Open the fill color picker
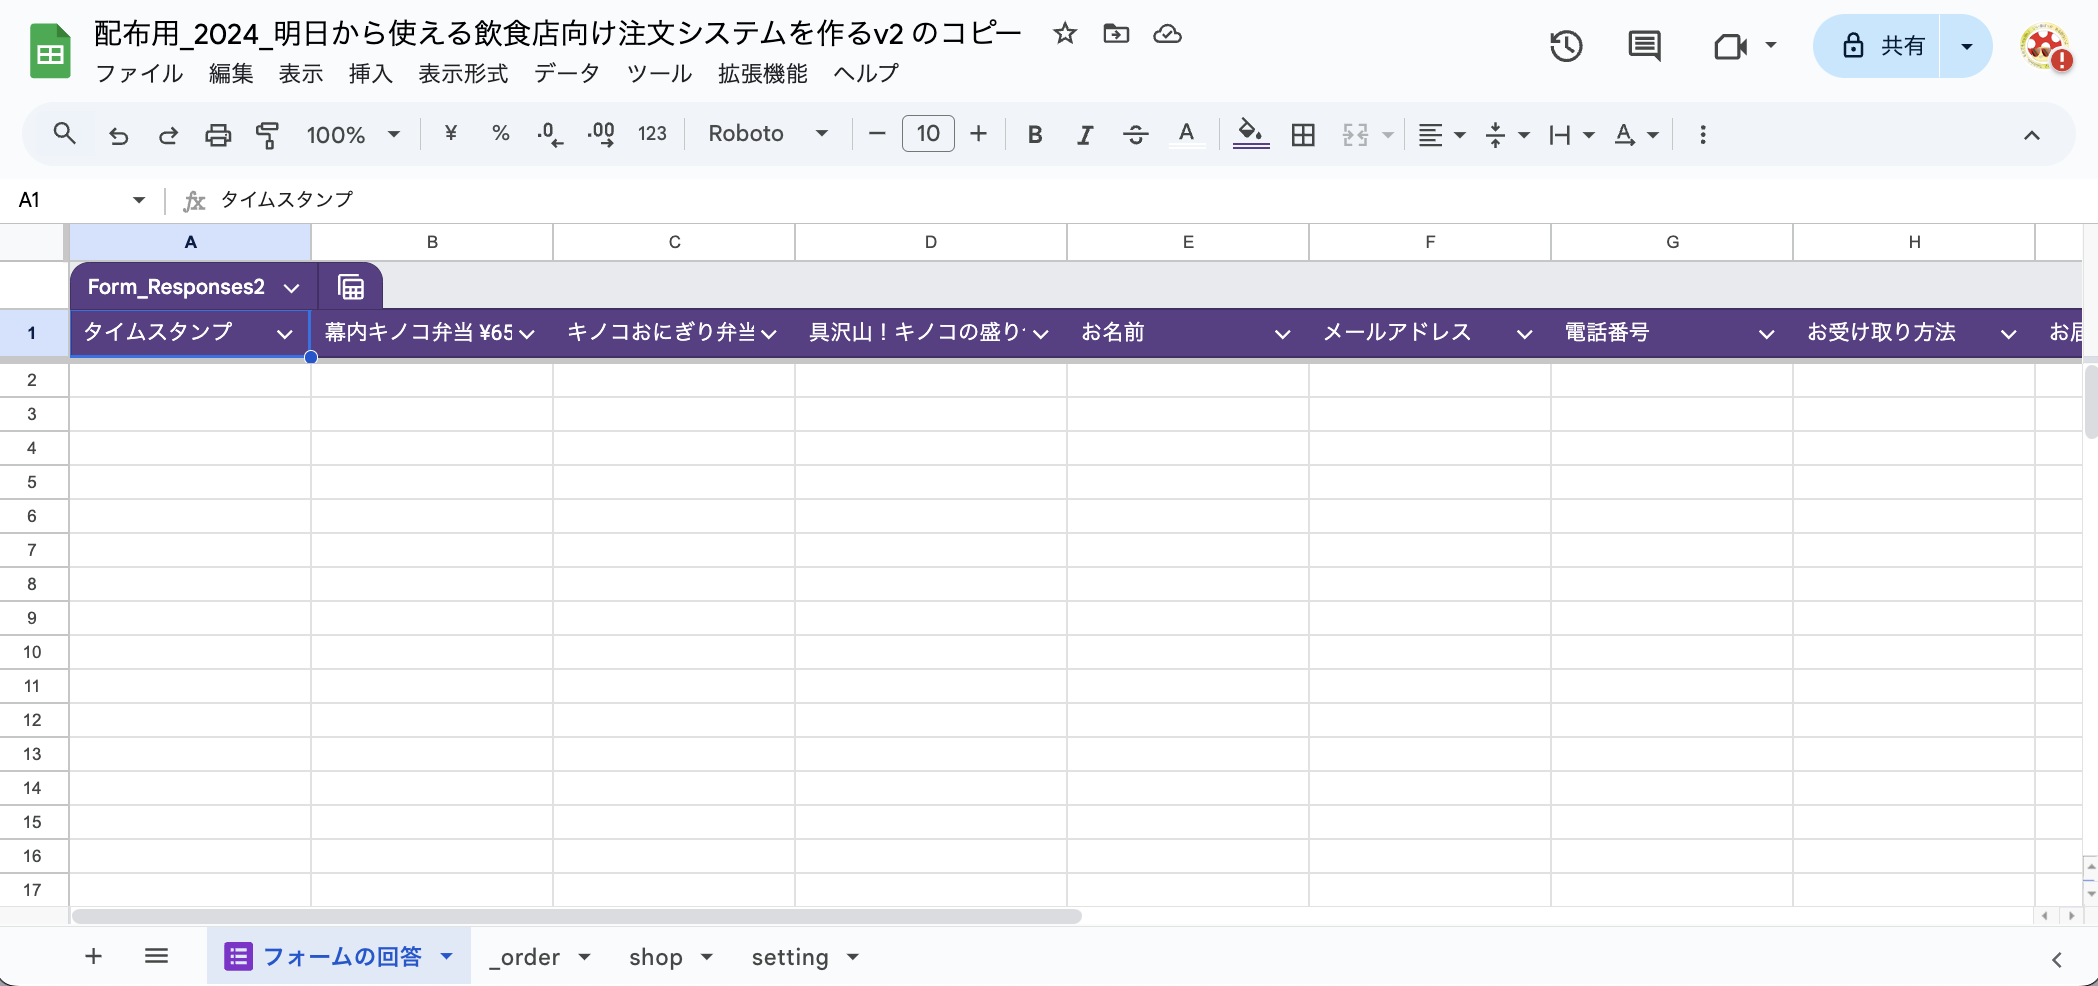Viewport: 2098px width, 986px height. click(x=1251, y=134)
